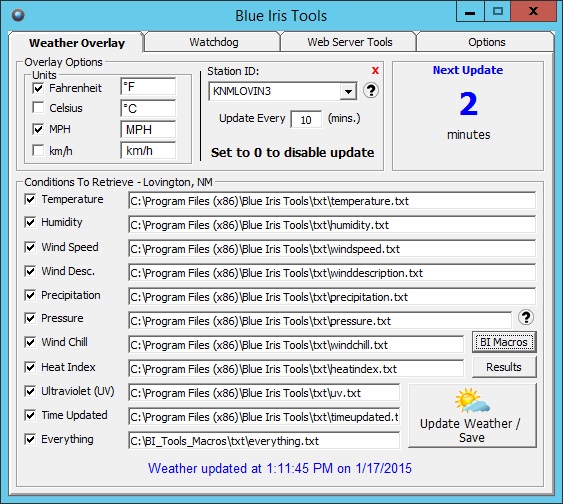Disable the Wind Chill checkbox
The height and width of the screenshot is (504, 563).
tap(30, 342)
